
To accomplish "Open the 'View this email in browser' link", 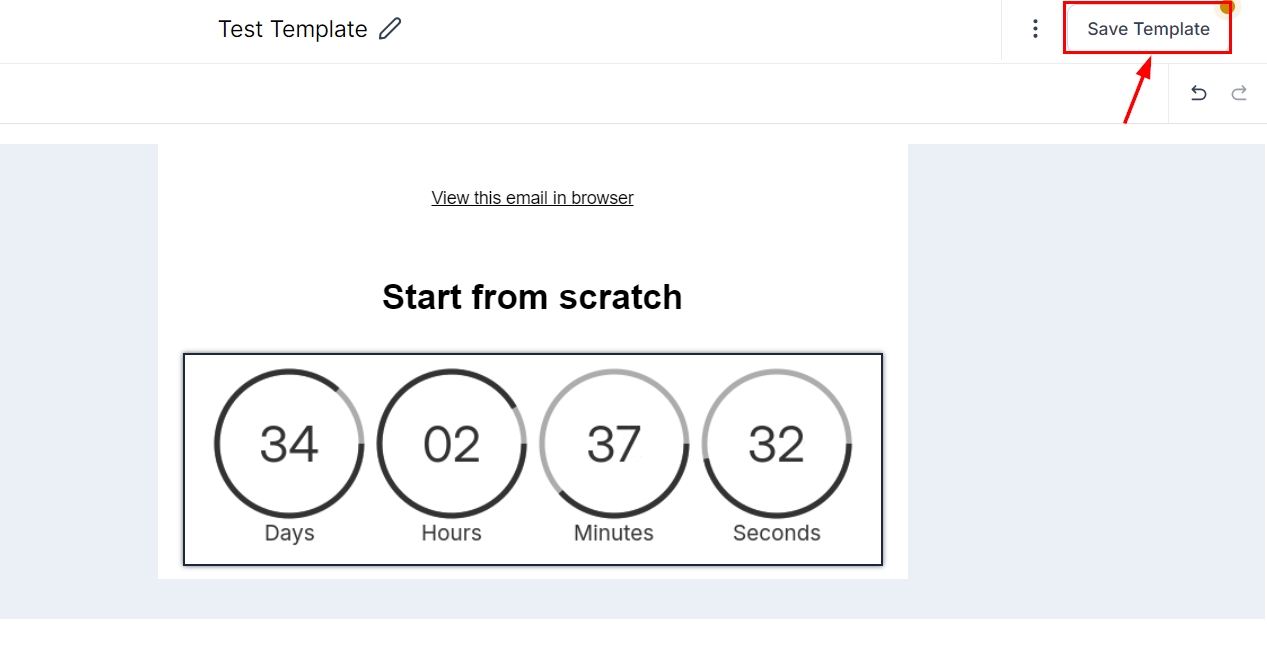I will (x=532, y=198).
